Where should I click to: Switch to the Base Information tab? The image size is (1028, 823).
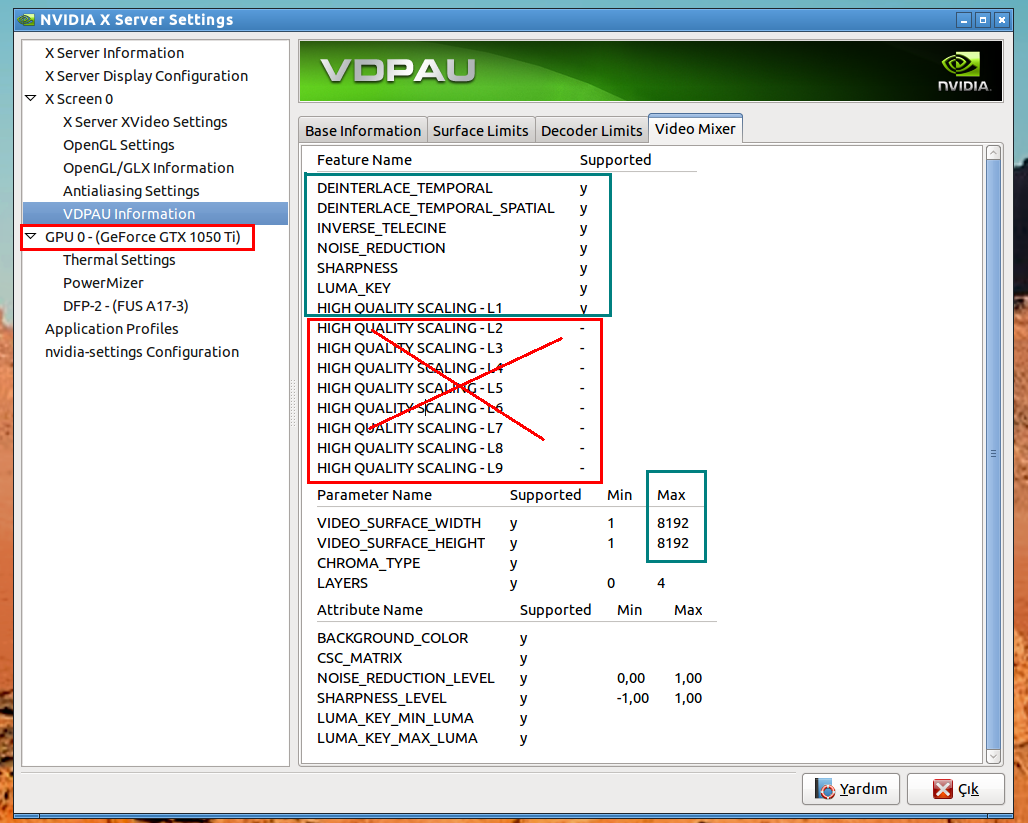(x=363, y=130)
